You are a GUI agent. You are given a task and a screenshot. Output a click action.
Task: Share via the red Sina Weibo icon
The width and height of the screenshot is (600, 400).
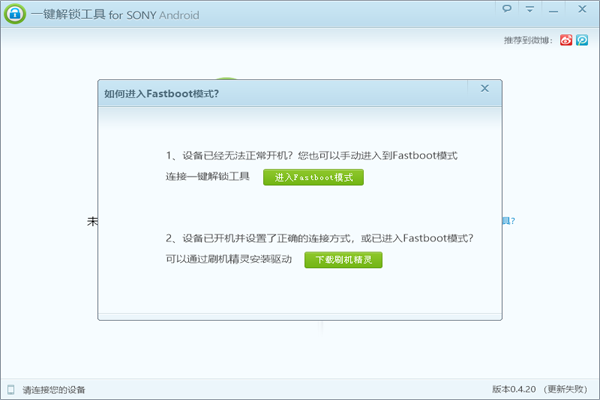pos(566,40)
